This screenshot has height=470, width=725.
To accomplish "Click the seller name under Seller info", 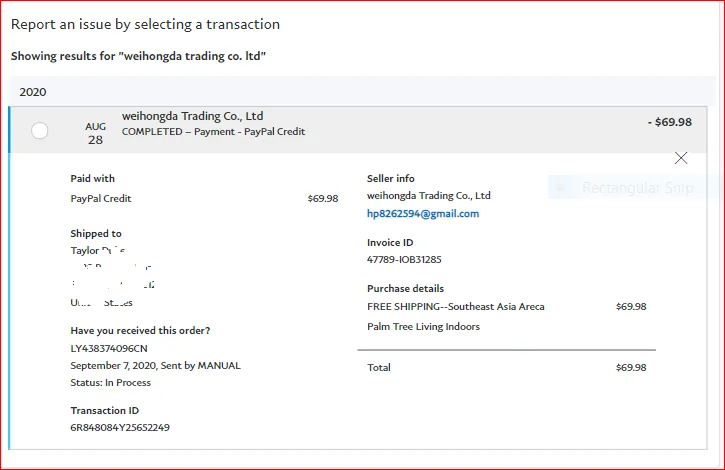I will pyautogui.click(x=429, y=196).
